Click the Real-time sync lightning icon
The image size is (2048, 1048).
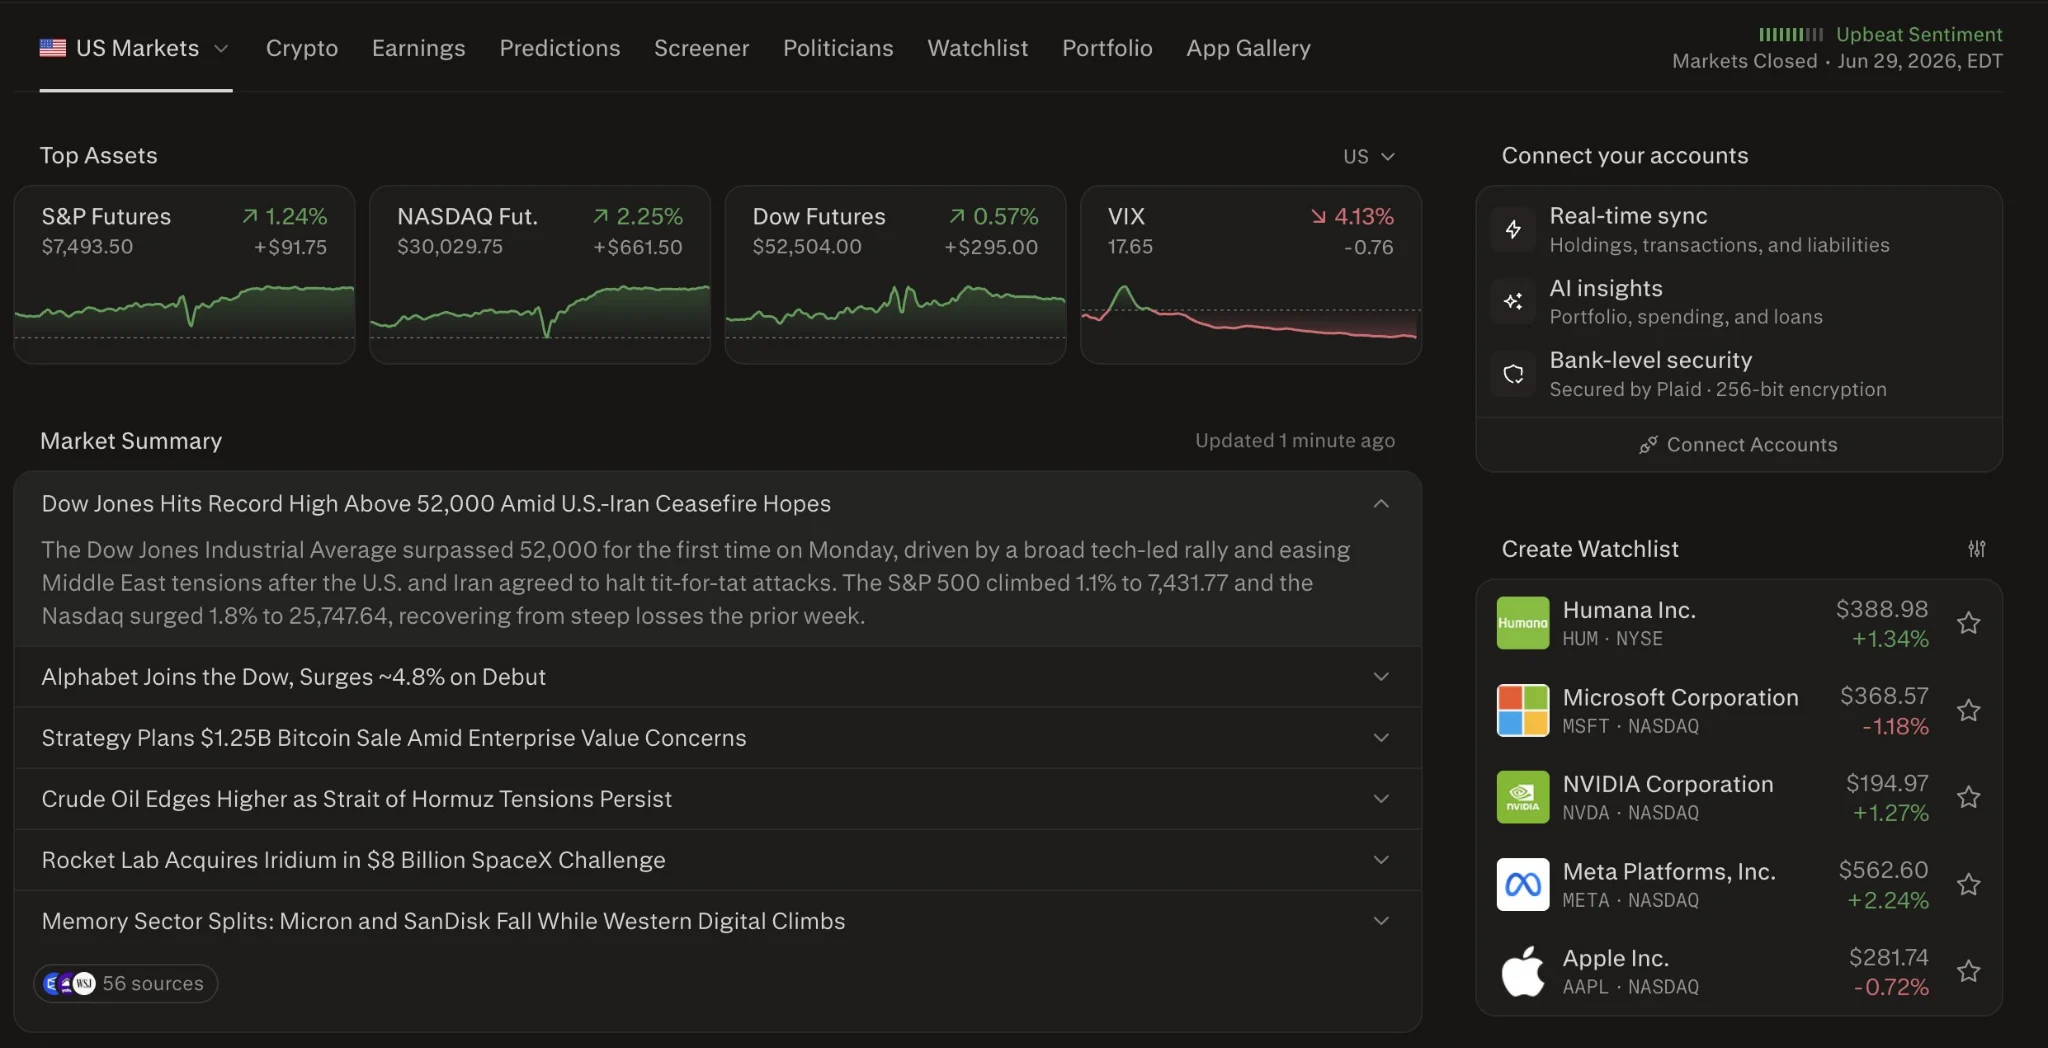(x=1513, y=229)
